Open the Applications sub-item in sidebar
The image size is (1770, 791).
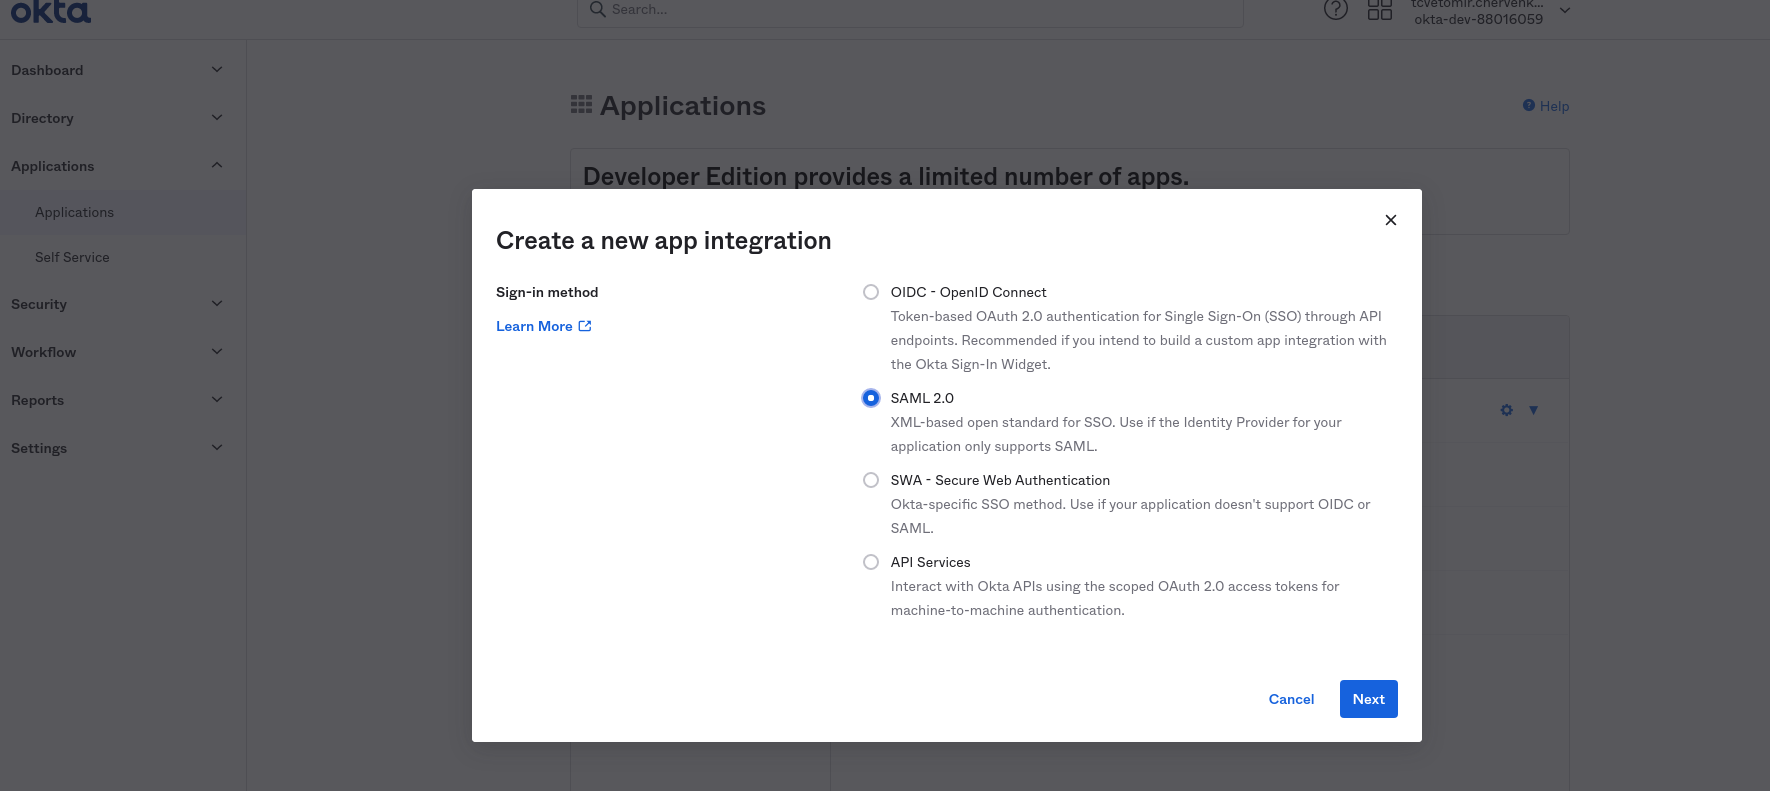coord(74,212)
